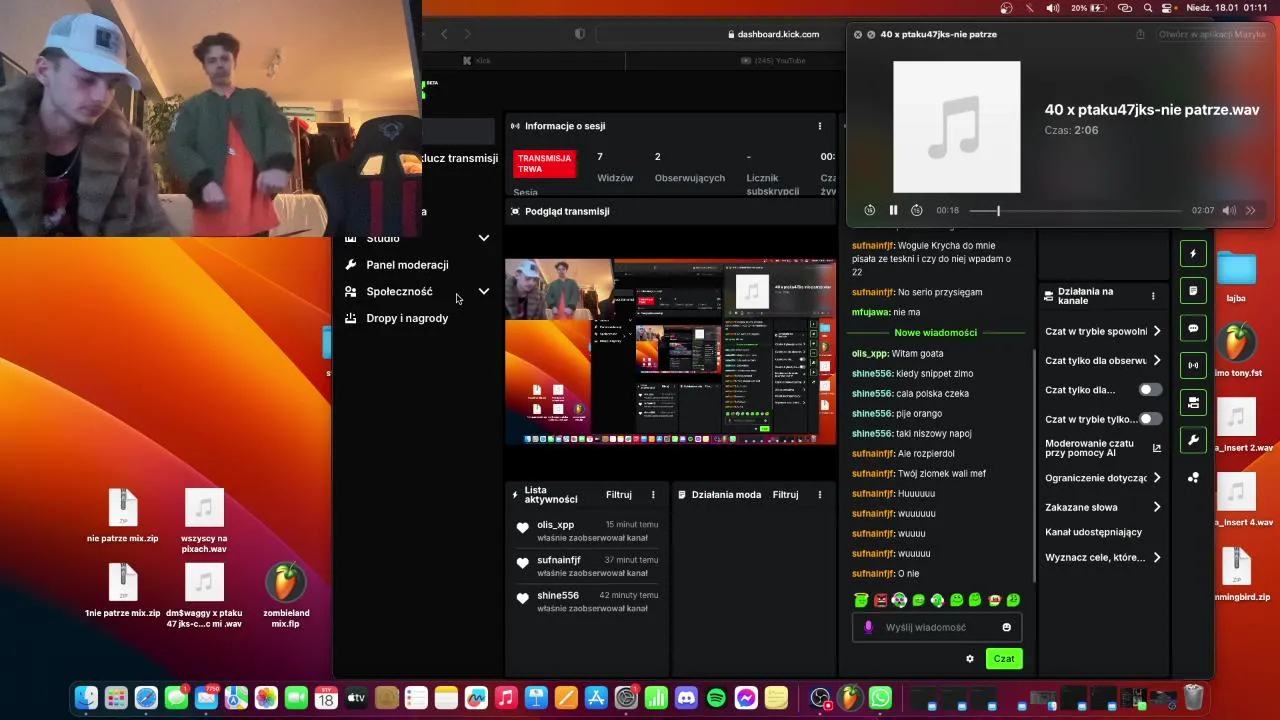Expand Czat tylko dla obserwu option
The image size is (1280, 720).
1157,360
